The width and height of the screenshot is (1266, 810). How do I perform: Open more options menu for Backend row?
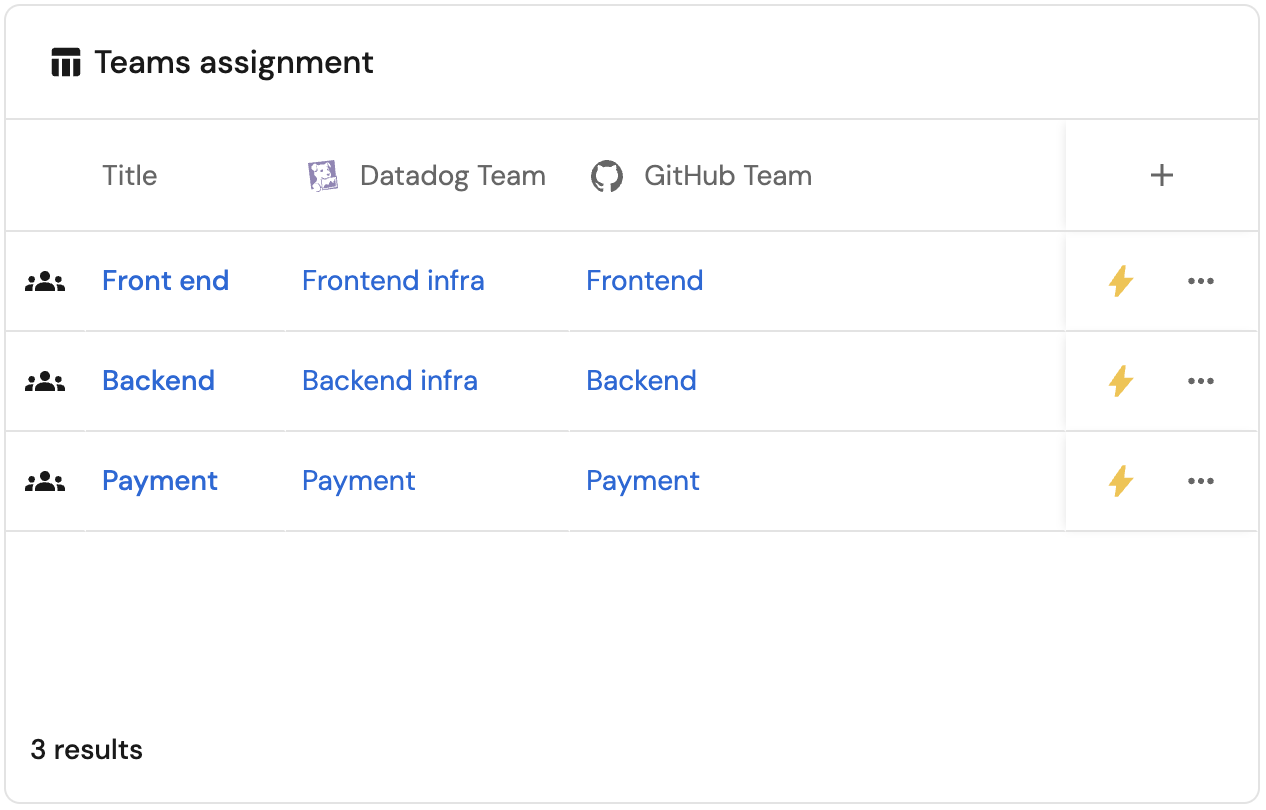(x=1200, y=381)
